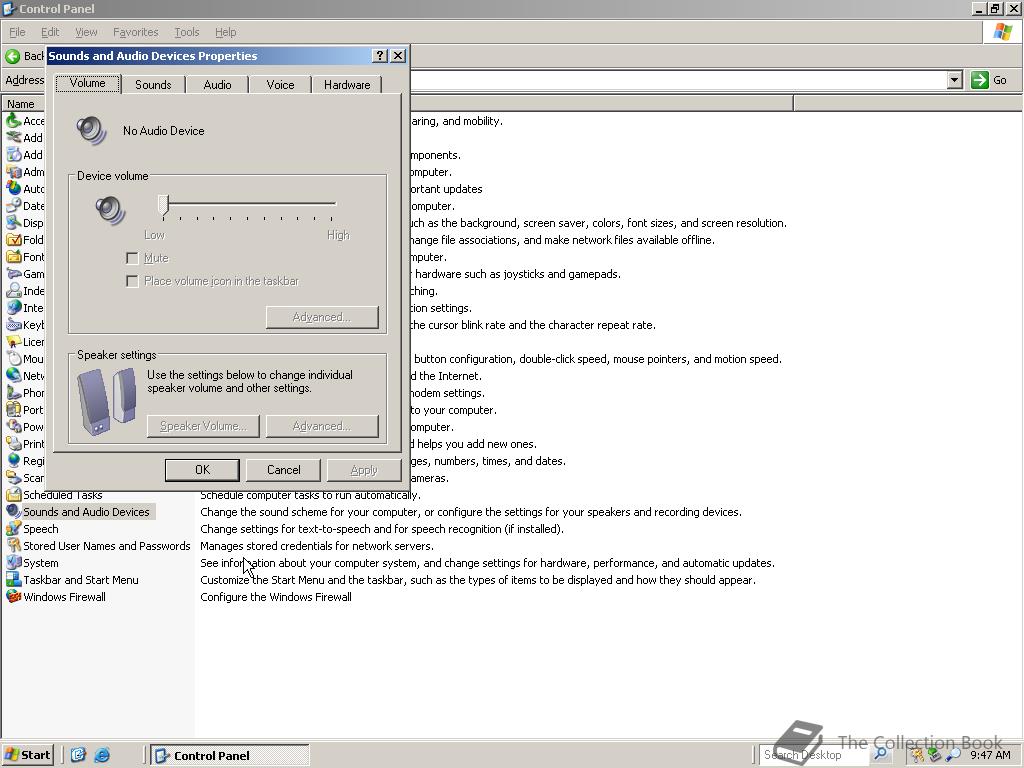Select the Fonts icon
This screenshot has width=1024, height=768.
(14, 257)
